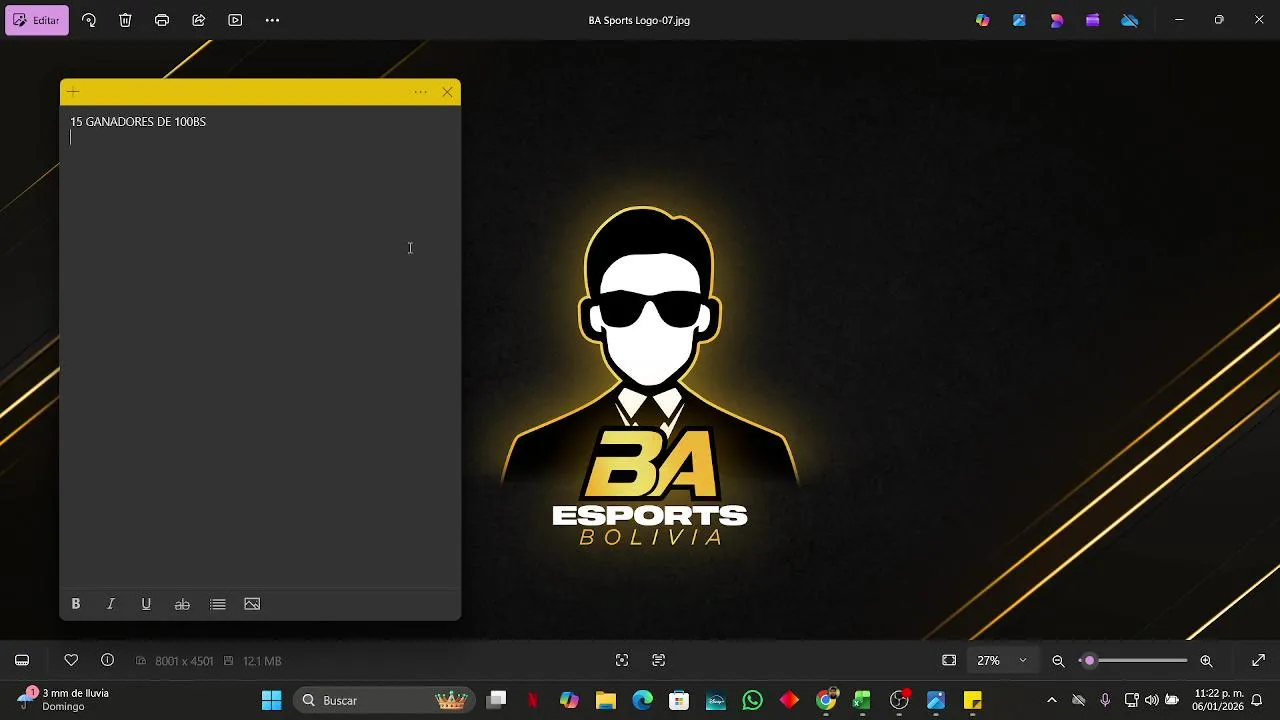Viewport: 1280px width, 720px height.
Task: Open clock and date flyout
Action: point(1217,700)
